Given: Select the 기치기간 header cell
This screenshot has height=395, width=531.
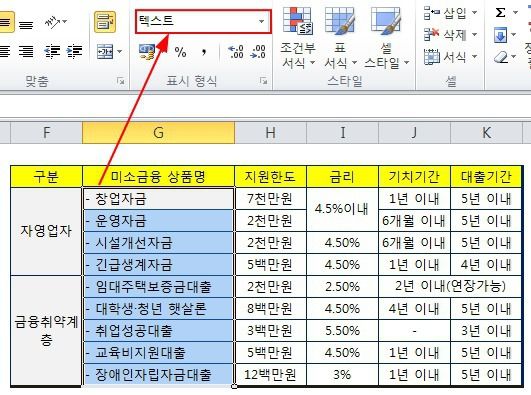Looking at the screenshot, I should (414, 177).
